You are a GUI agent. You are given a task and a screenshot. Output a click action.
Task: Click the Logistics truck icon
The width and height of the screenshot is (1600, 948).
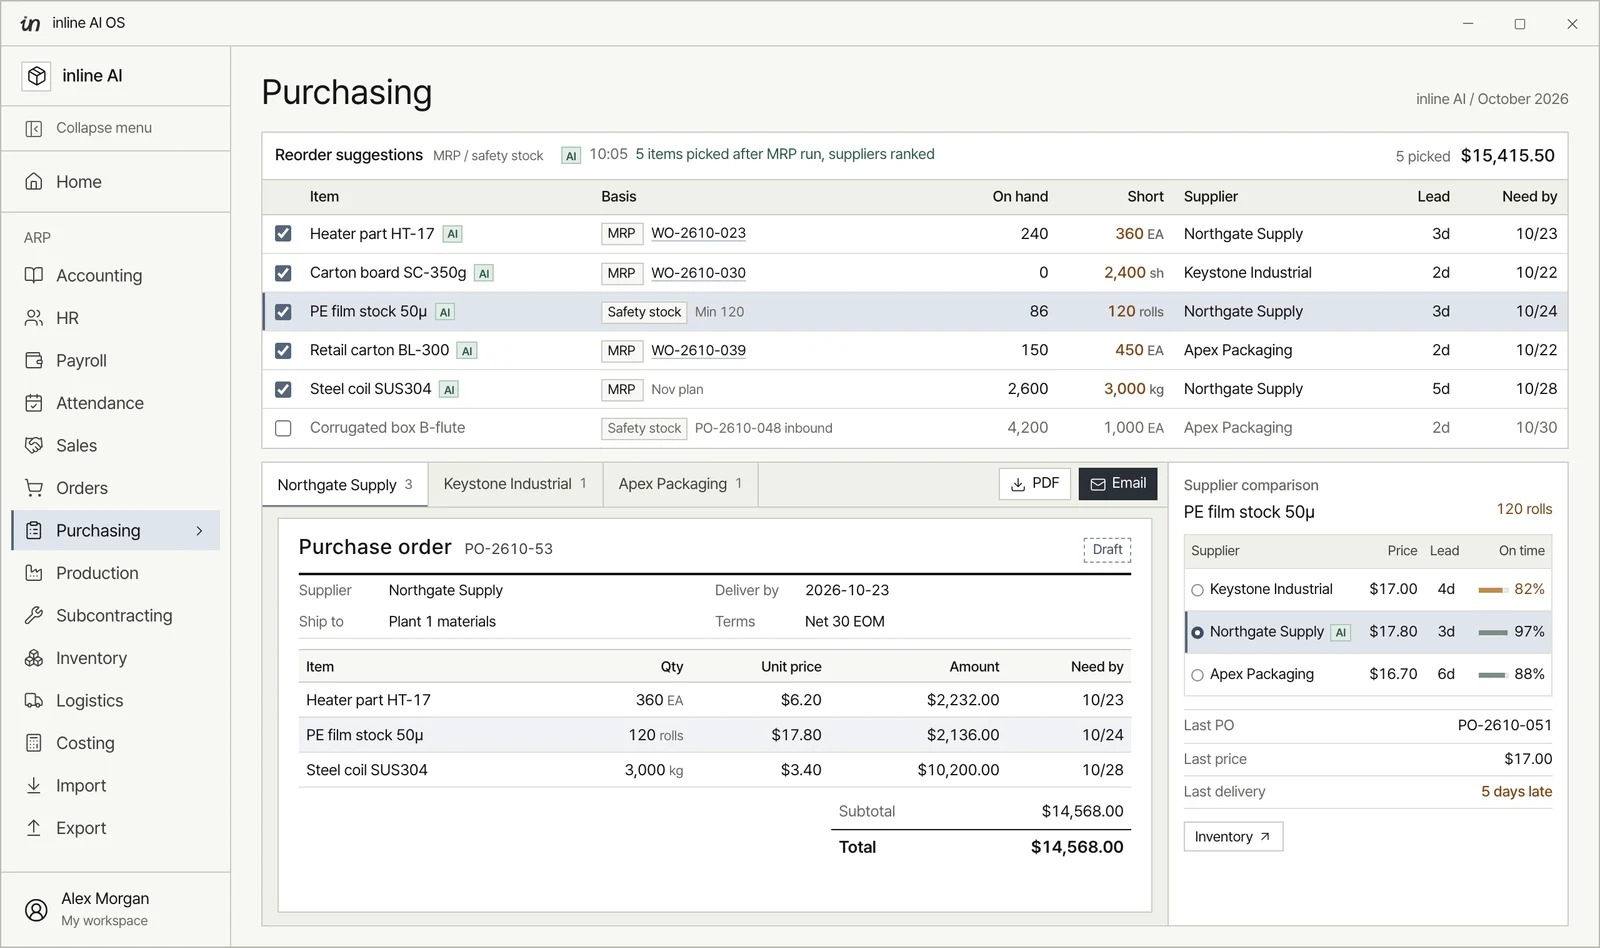click(x=34, y=700)
